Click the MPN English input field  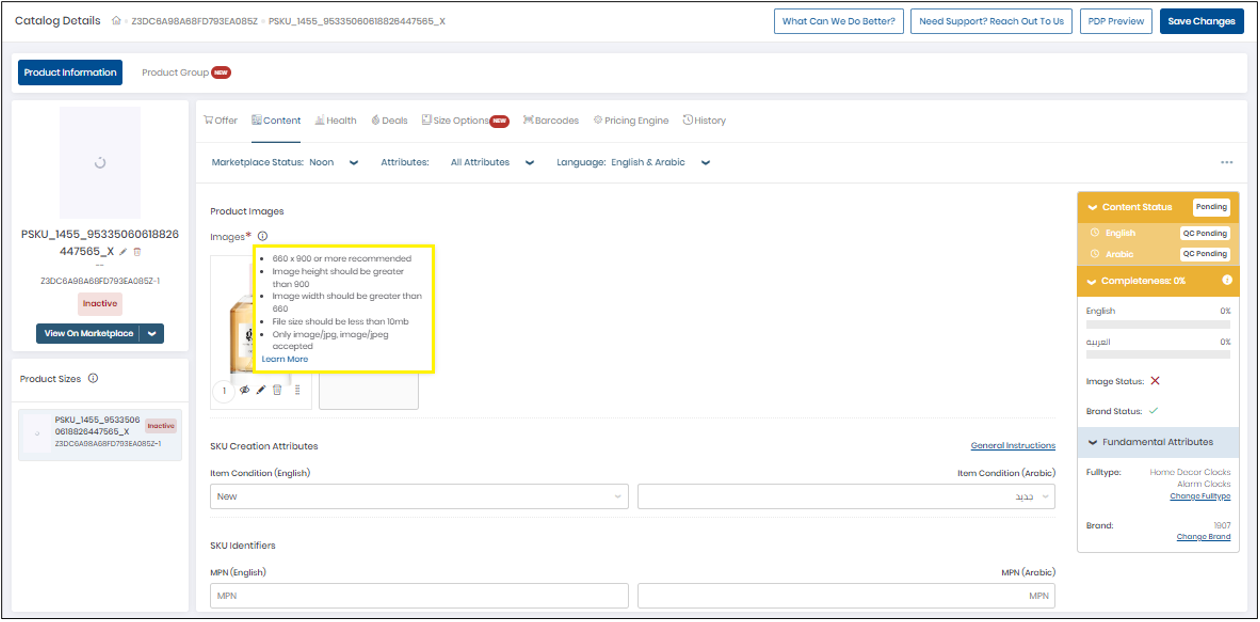click(x=419, y=595)
